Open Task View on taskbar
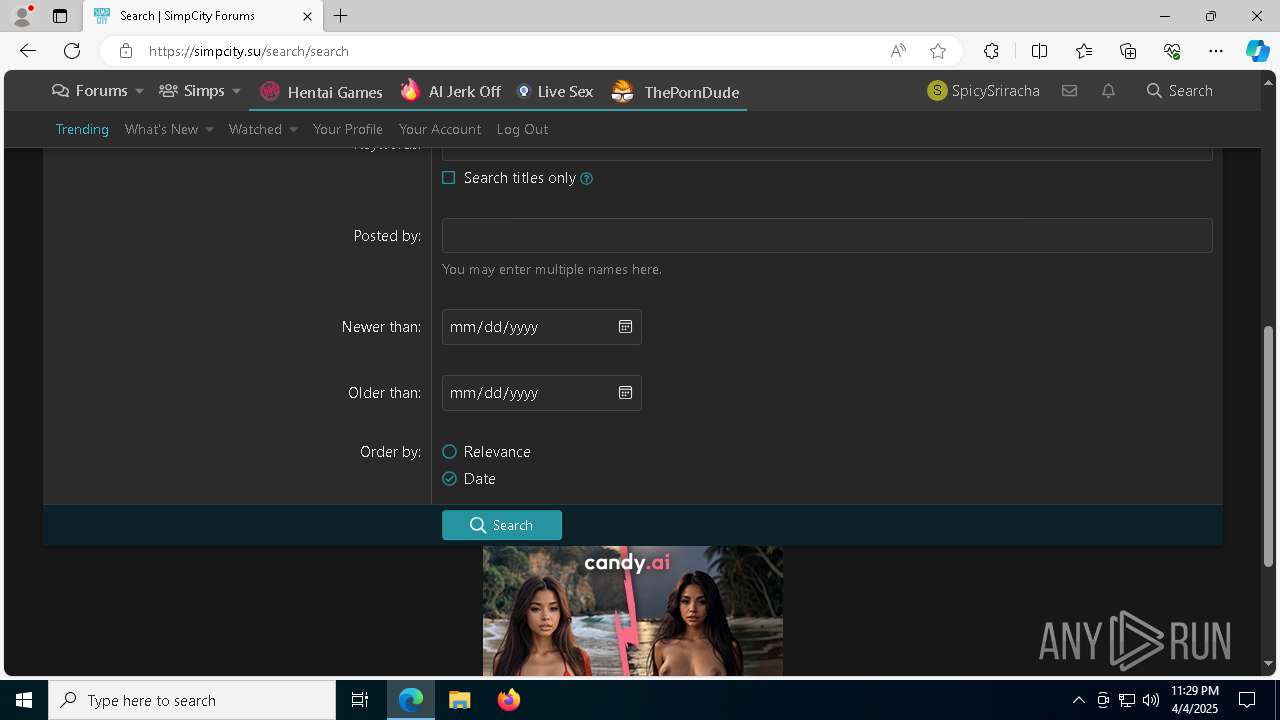 (x=360, y=700)
